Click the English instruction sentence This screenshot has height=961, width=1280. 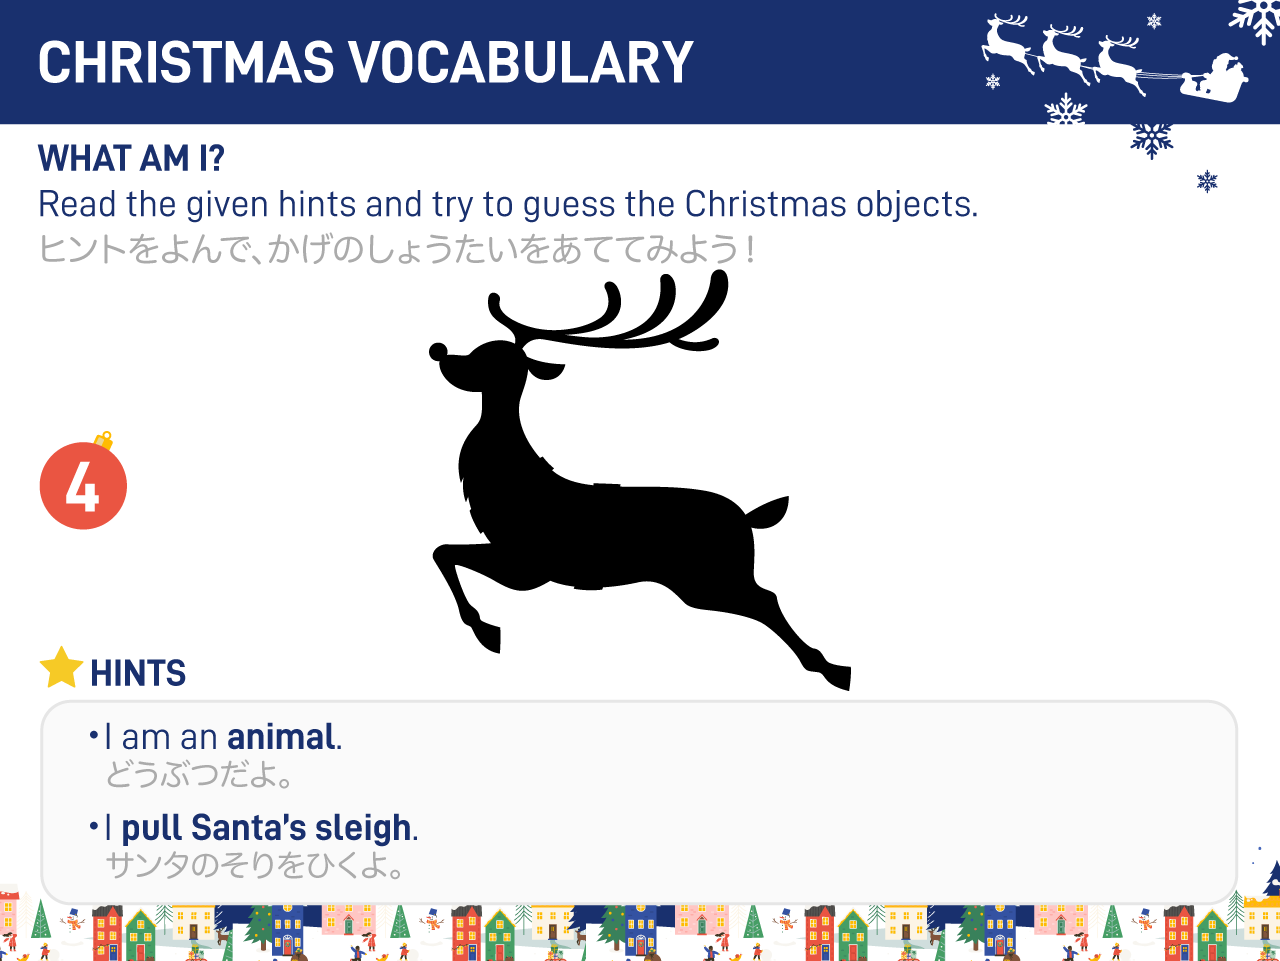[x=508, y=204]
